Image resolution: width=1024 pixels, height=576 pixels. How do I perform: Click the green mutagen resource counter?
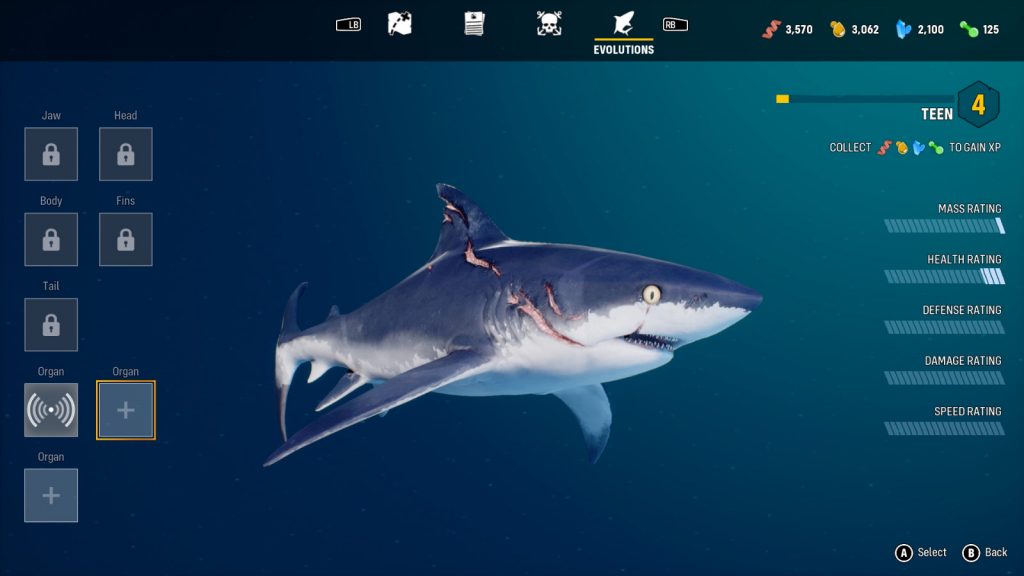click(979, 30)
